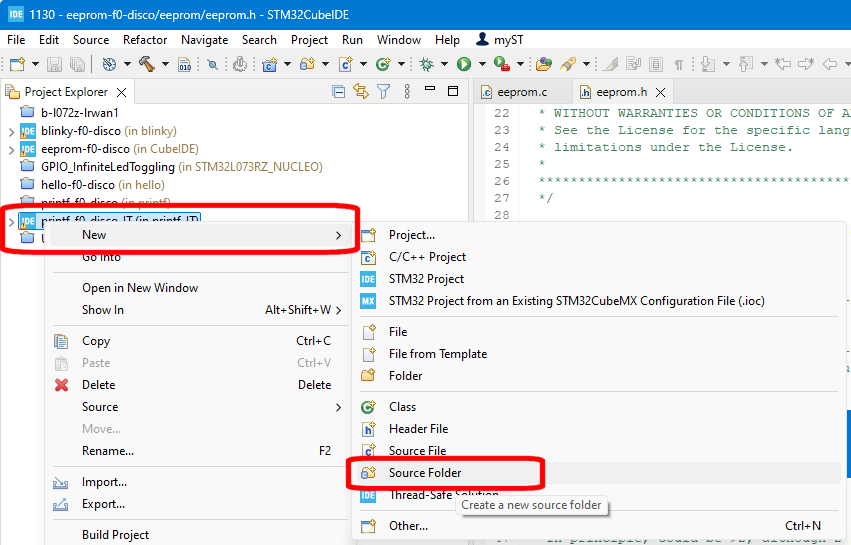
Task: Close the eeprom.h editor tab
Action: [661, 92]
